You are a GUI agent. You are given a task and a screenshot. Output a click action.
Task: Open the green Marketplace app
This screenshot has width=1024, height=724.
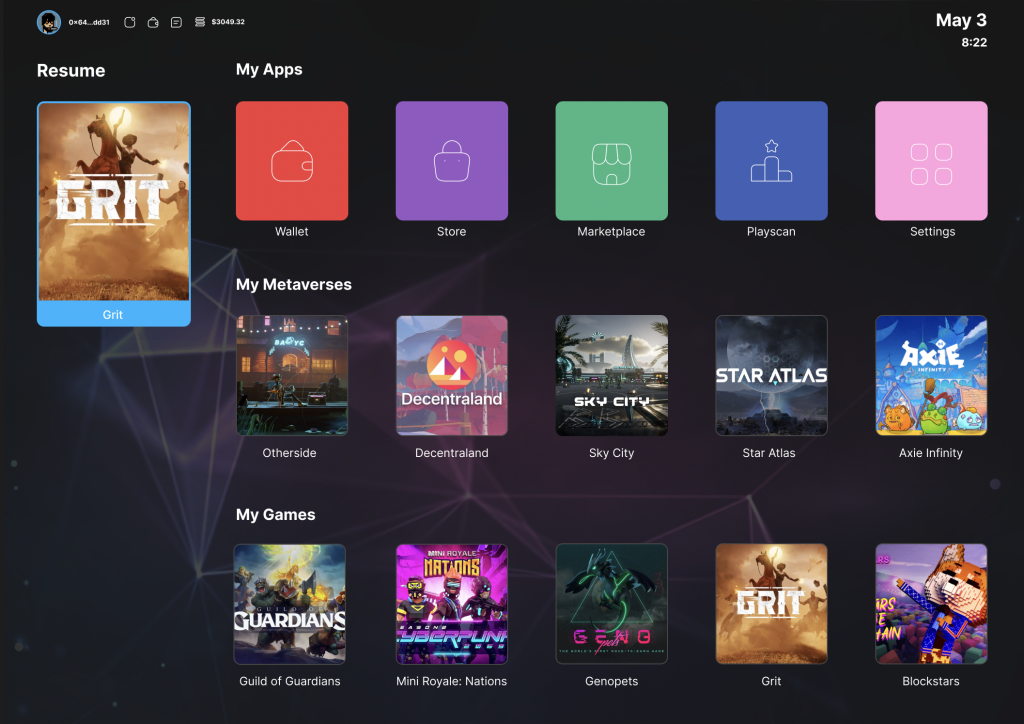611,161
